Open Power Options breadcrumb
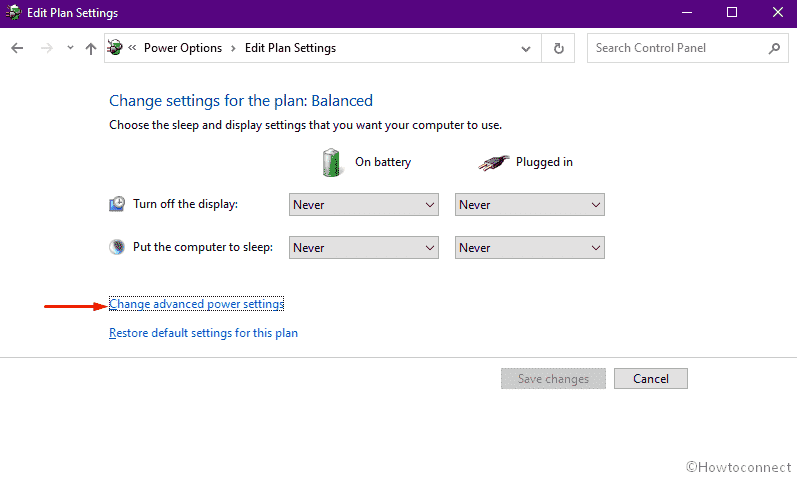The height and width of the screenshot is (480, 797). pyautogui.click(x=183, y=48)
